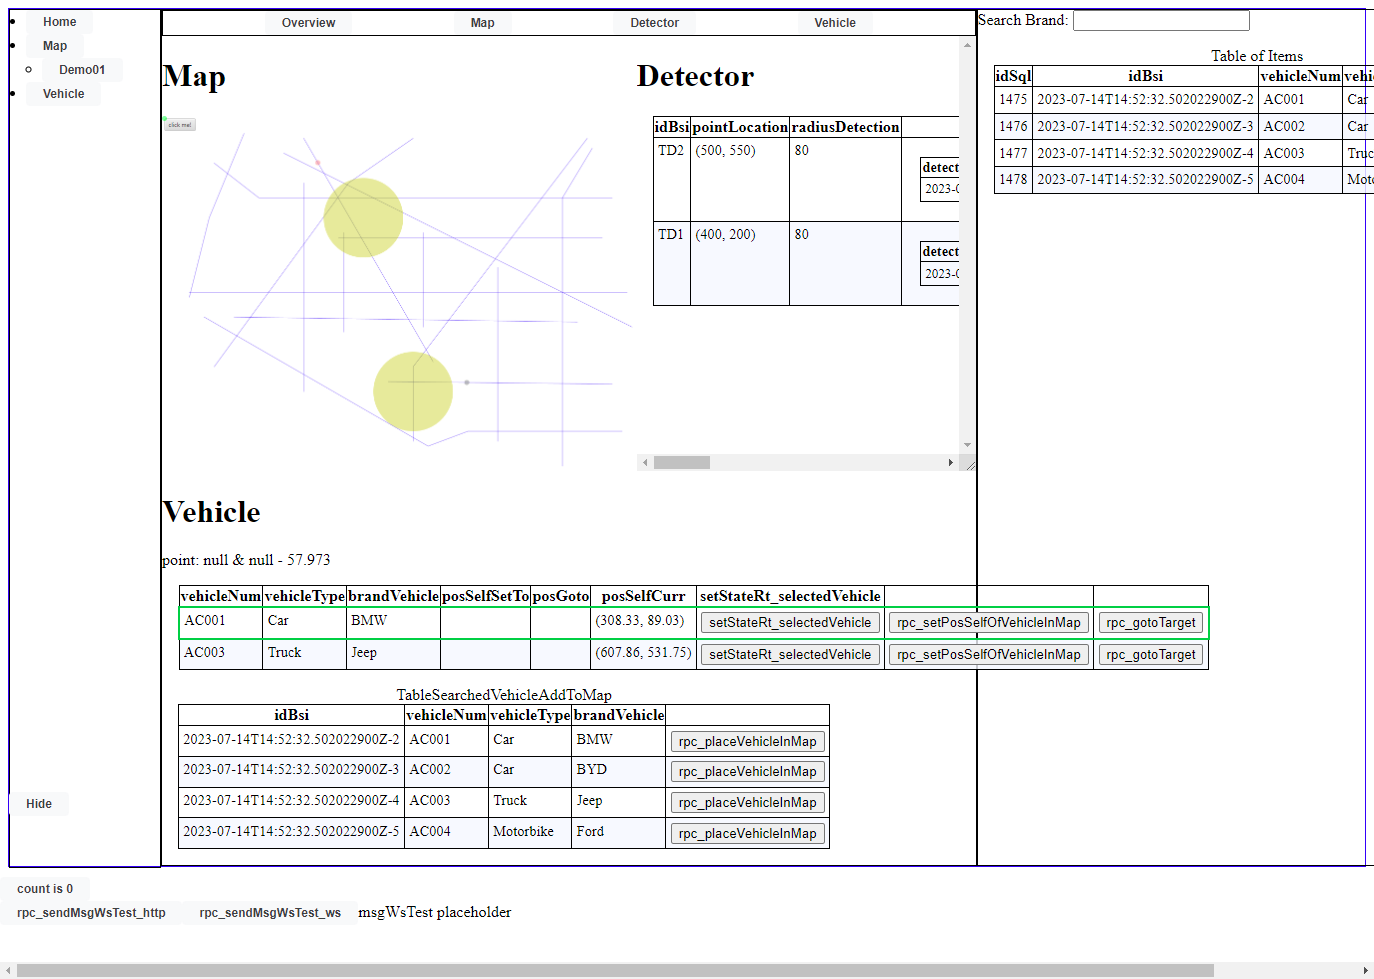The height and width of the screenshot is (979, 1374).
Task: Click the idSql cell 1478
Action: [x=1013, y=180]
